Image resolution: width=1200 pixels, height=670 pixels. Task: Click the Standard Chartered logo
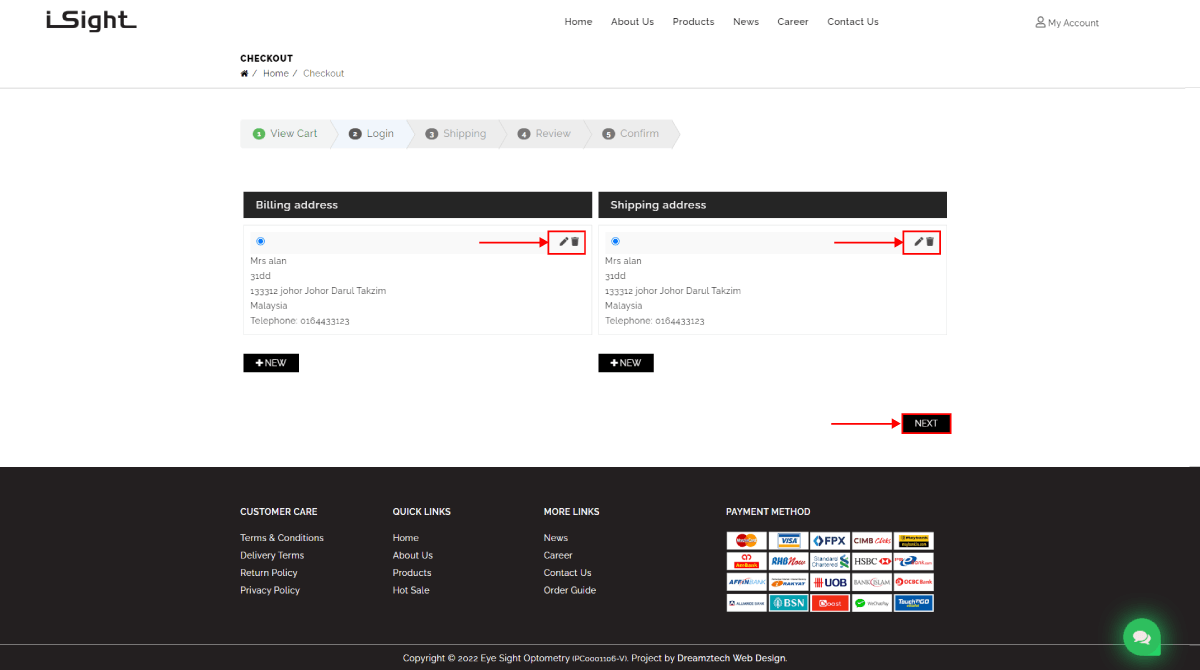[x=830, y=562]
